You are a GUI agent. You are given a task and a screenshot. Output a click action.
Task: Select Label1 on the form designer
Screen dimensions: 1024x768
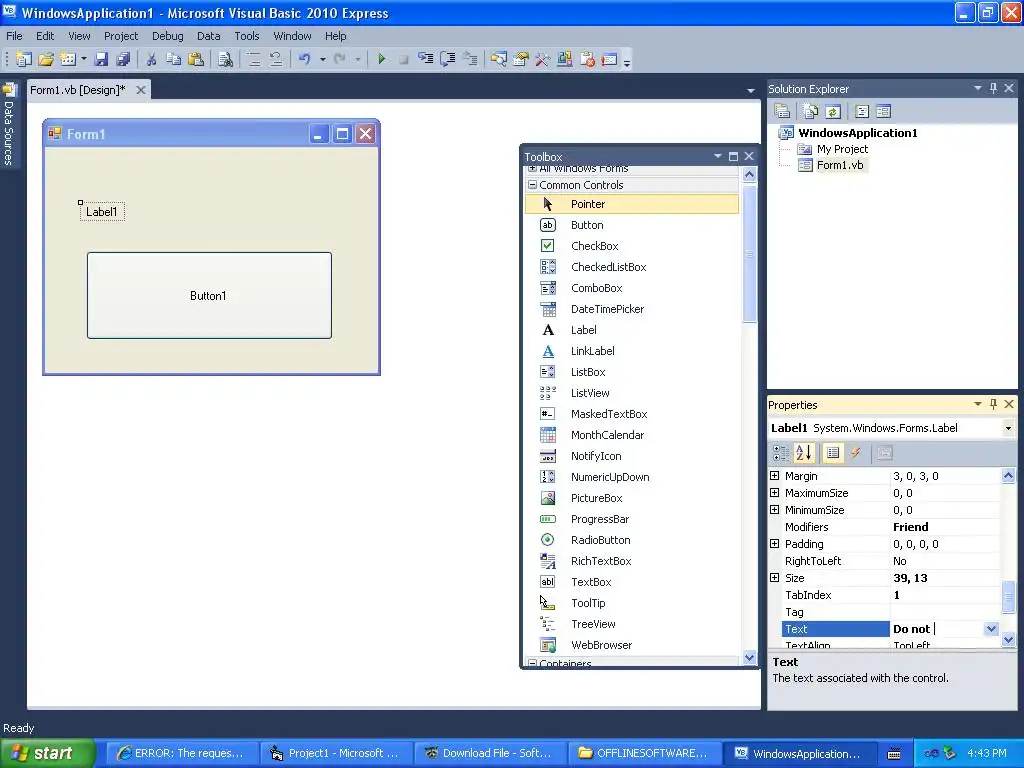point(102,212)
